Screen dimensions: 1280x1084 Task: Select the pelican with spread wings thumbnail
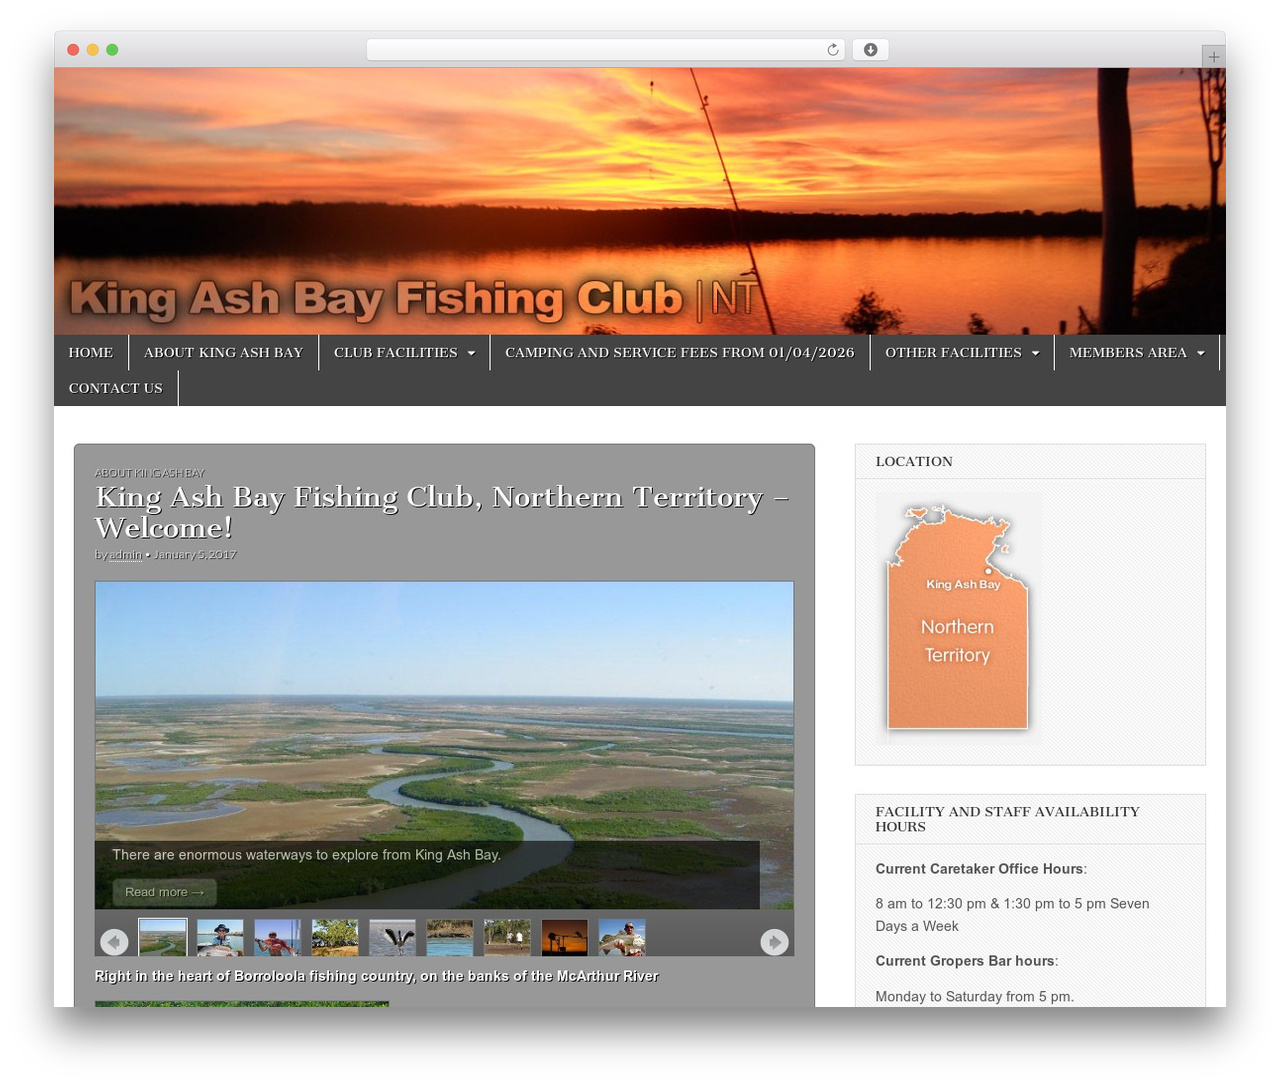[x=392, y=938]
